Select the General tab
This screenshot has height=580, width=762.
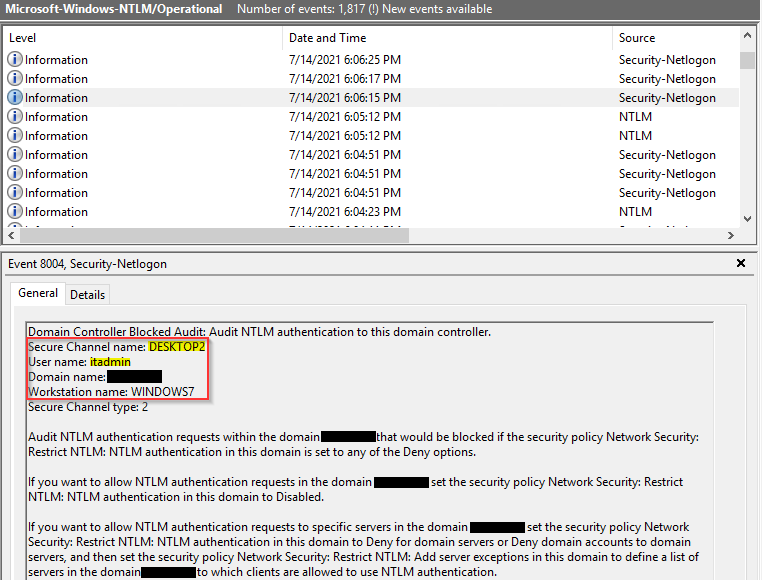(x=38, y=294)
